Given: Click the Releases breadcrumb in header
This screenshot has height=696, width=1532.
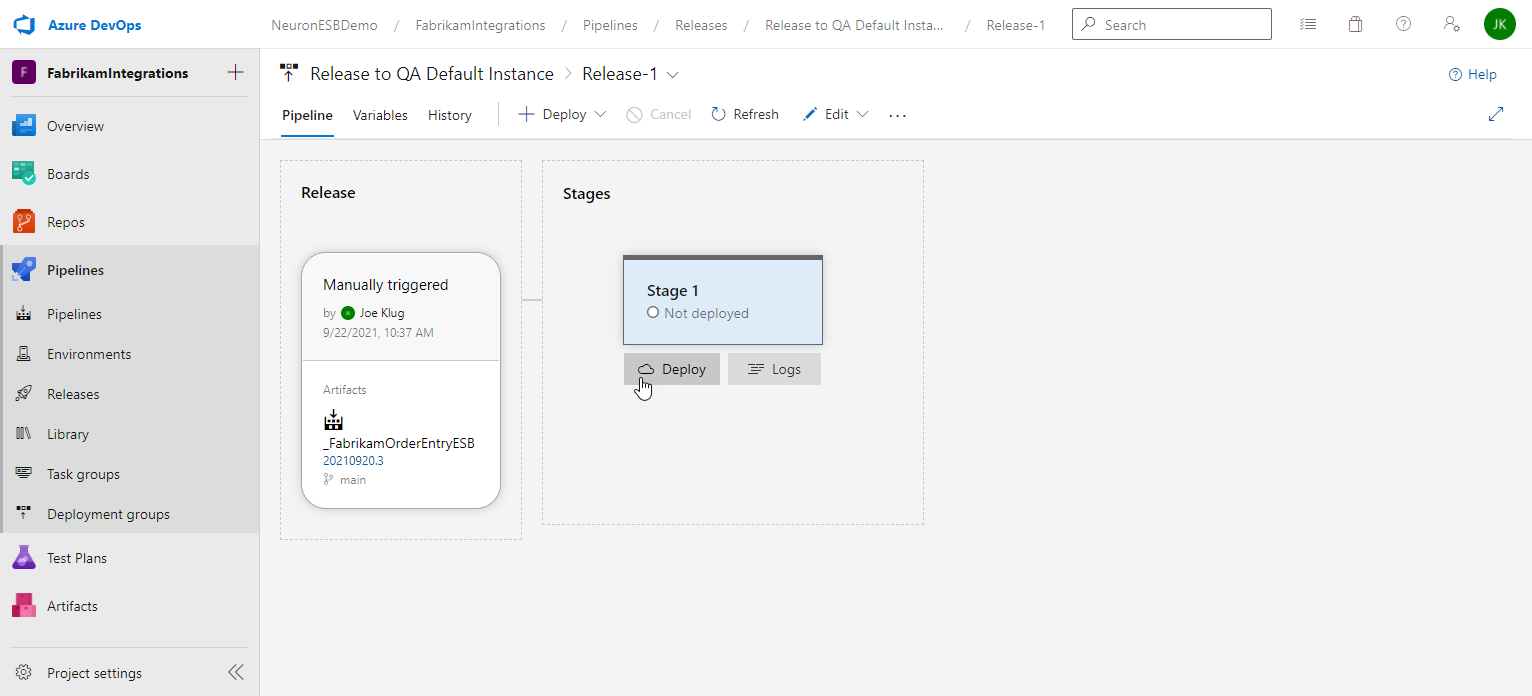Looking at the screenshot, I should click(x=701, y=25).
